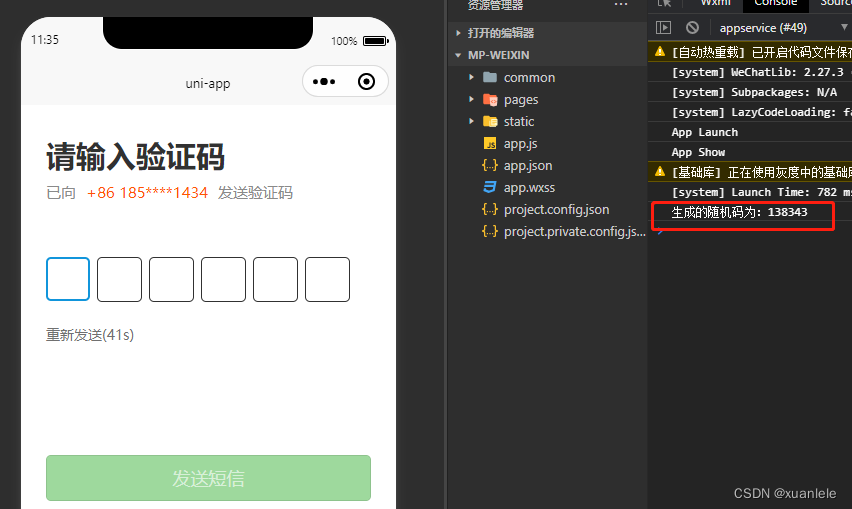Click the Subpackages: N/A log line
This screenshot has height=509, width=852.
pos(754,92)
